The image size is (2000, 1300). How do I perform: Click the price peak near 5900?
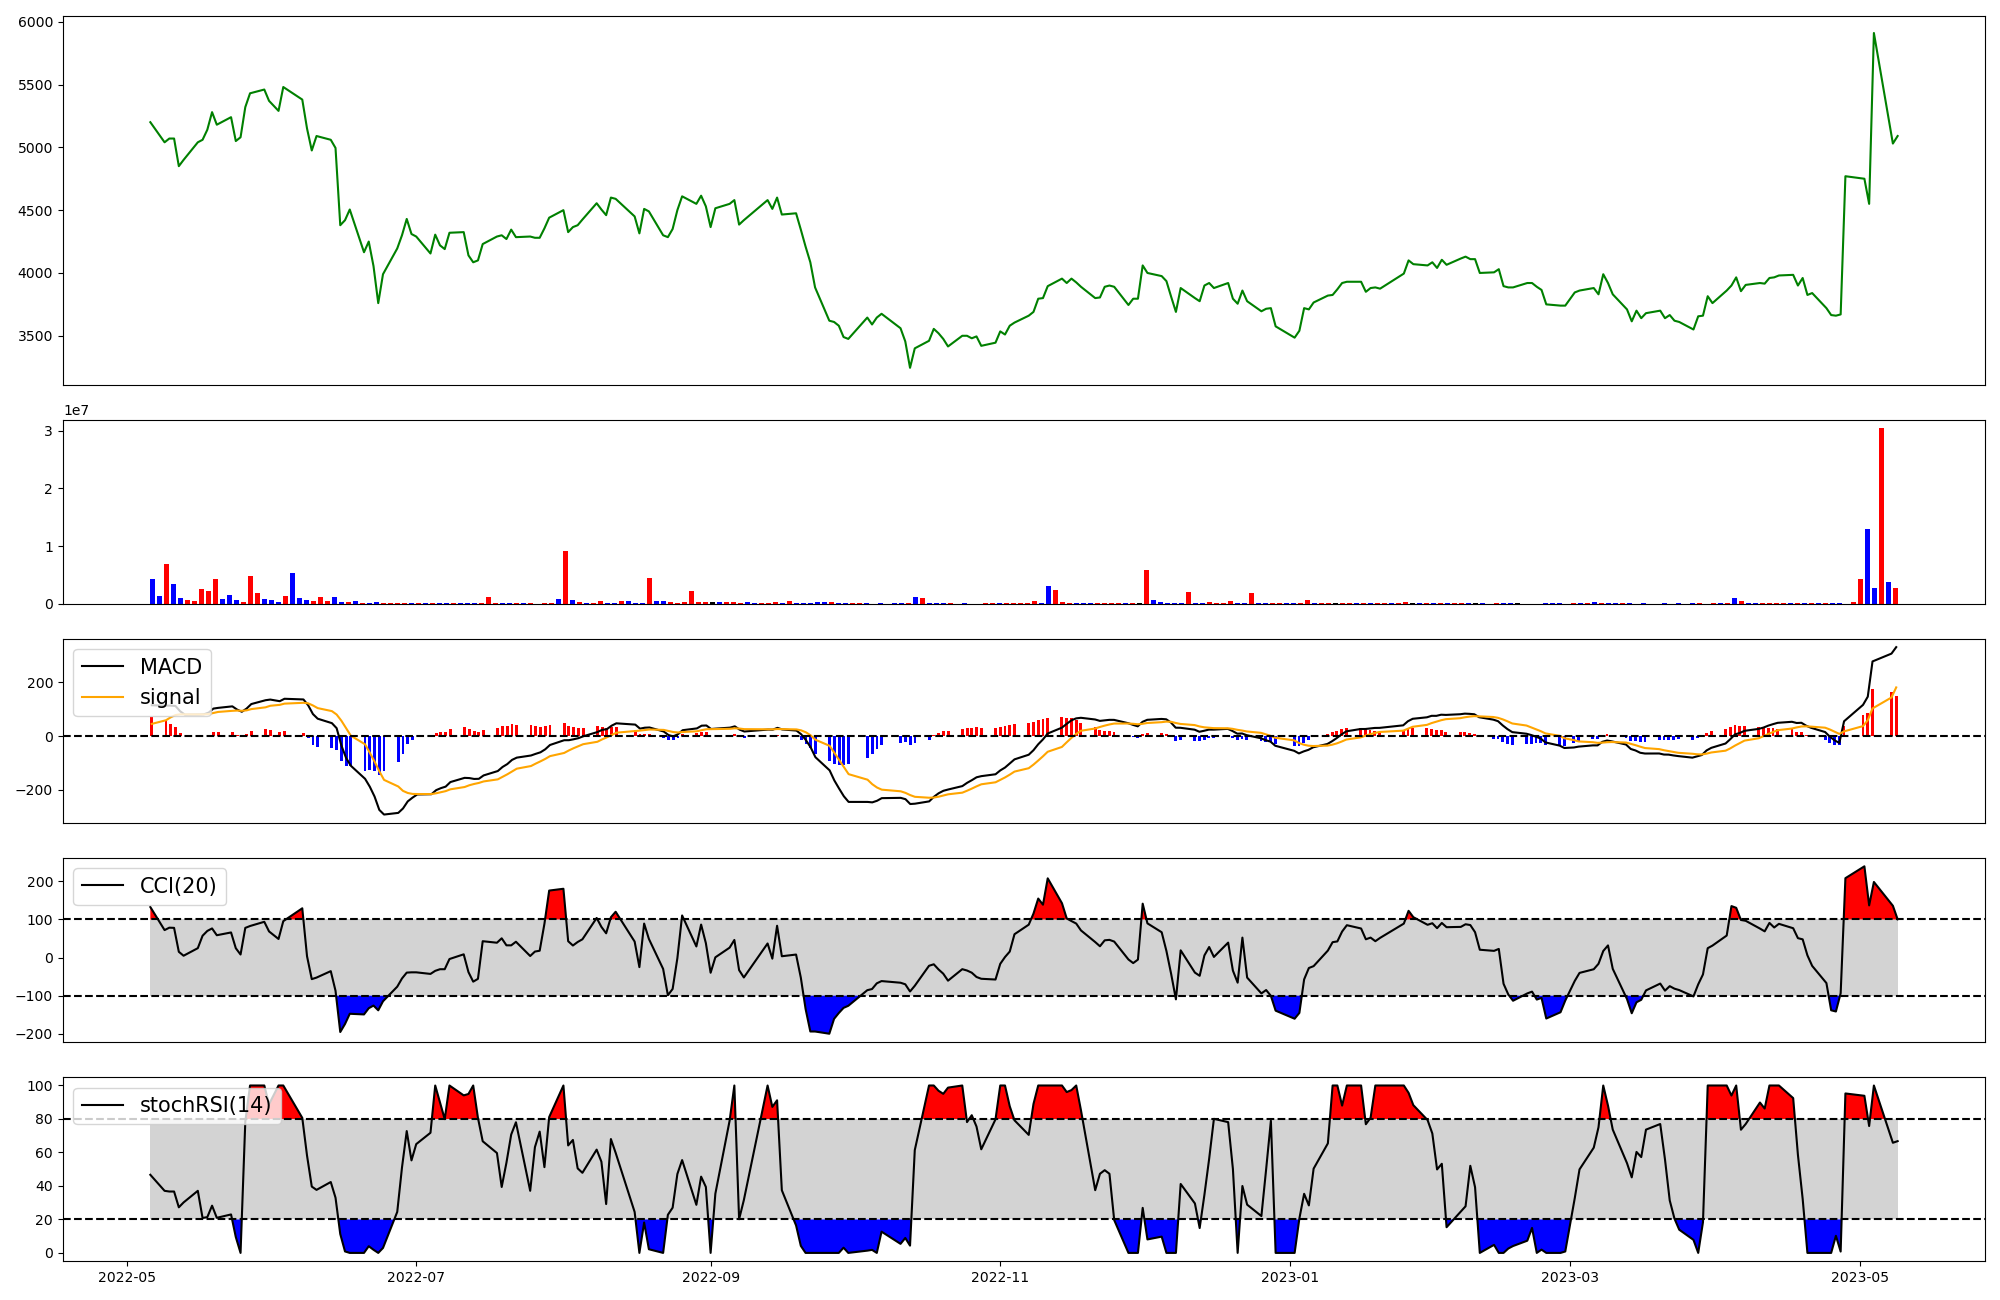click(1873, 34)
